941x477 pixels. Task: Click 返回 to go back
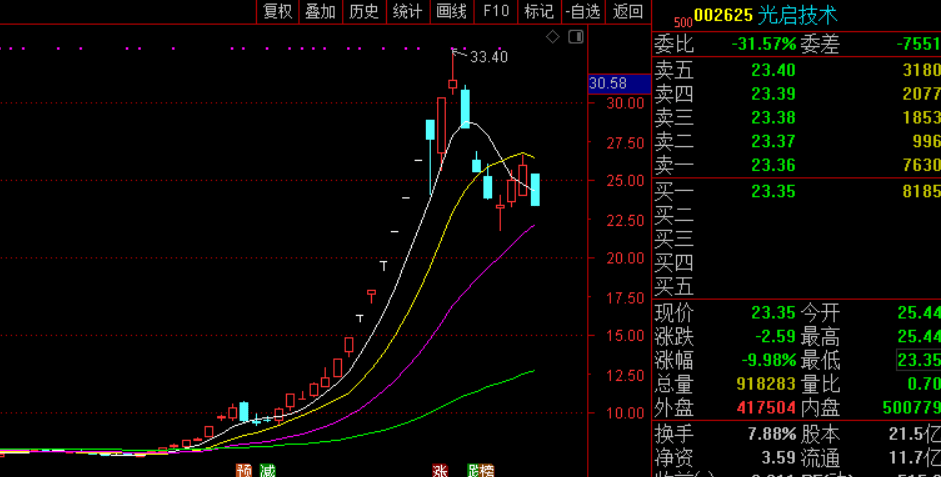coord(628,12)
